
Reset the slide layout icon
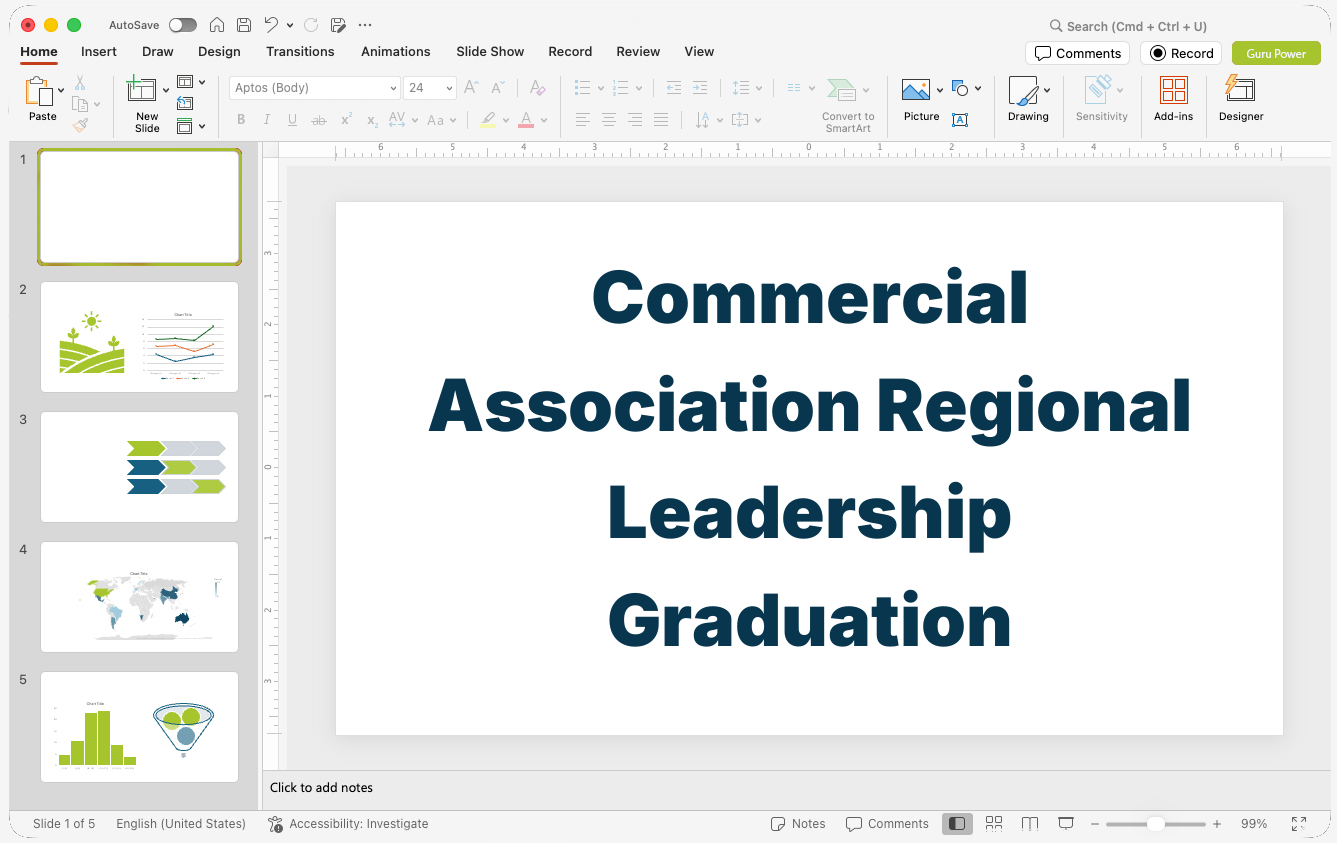click(185, 103)
